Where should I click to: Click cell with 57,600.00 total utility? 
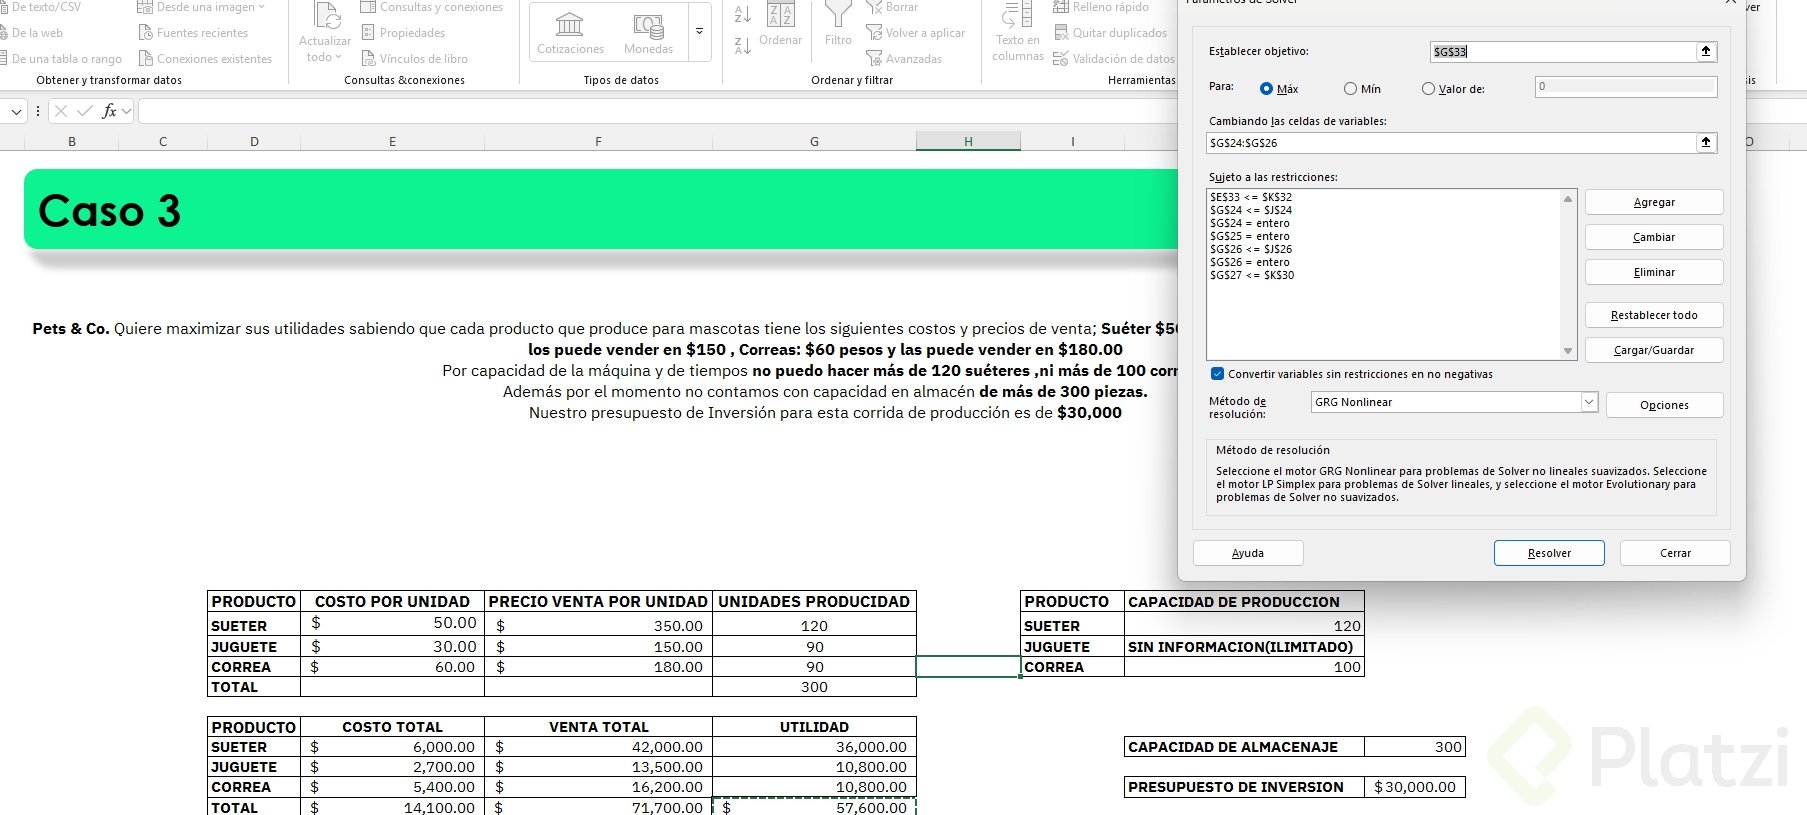[814, 807]
